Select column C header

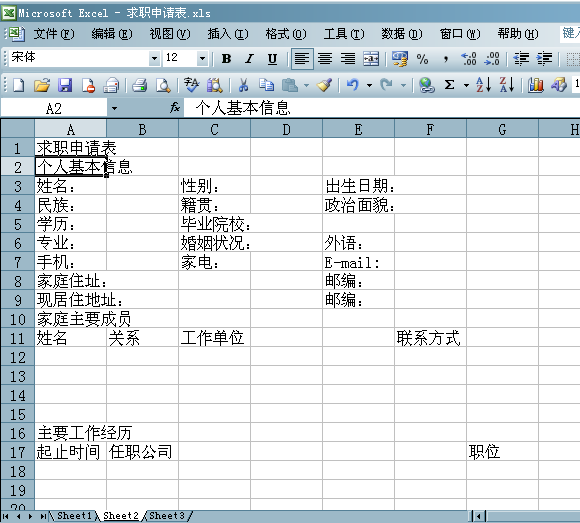[x=214, y=129]
